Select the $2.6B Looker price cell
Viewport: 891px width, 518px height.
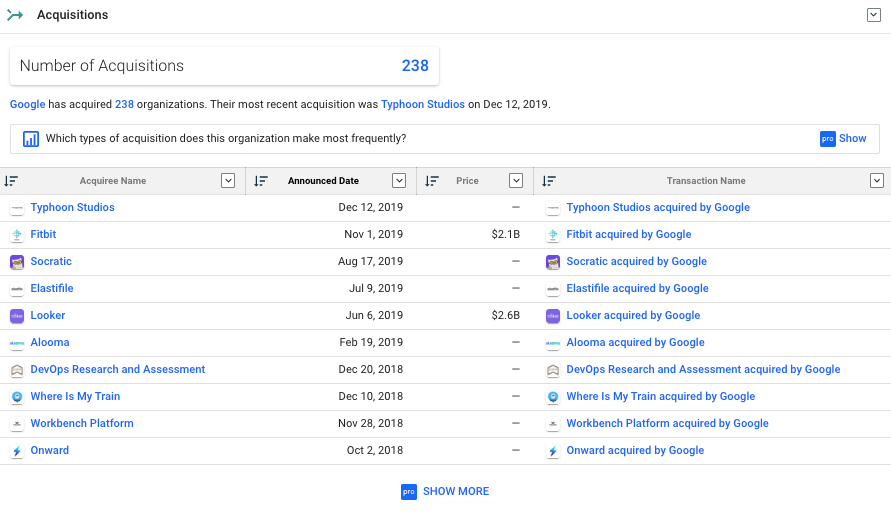tap(506, 315)
